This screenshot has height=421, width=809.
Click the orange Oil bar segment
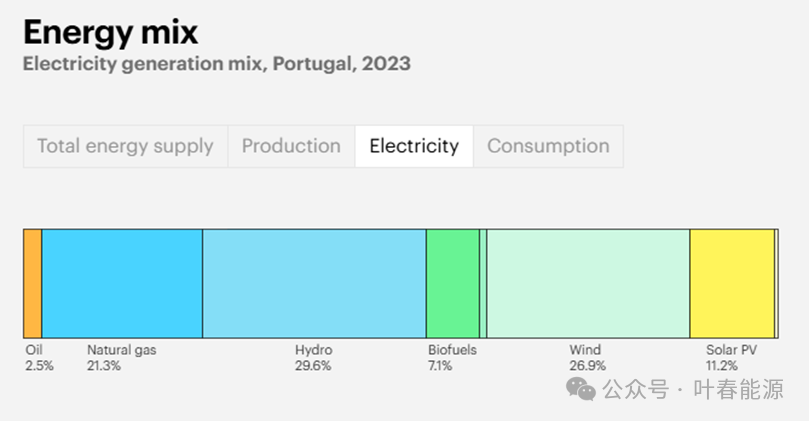32,284
